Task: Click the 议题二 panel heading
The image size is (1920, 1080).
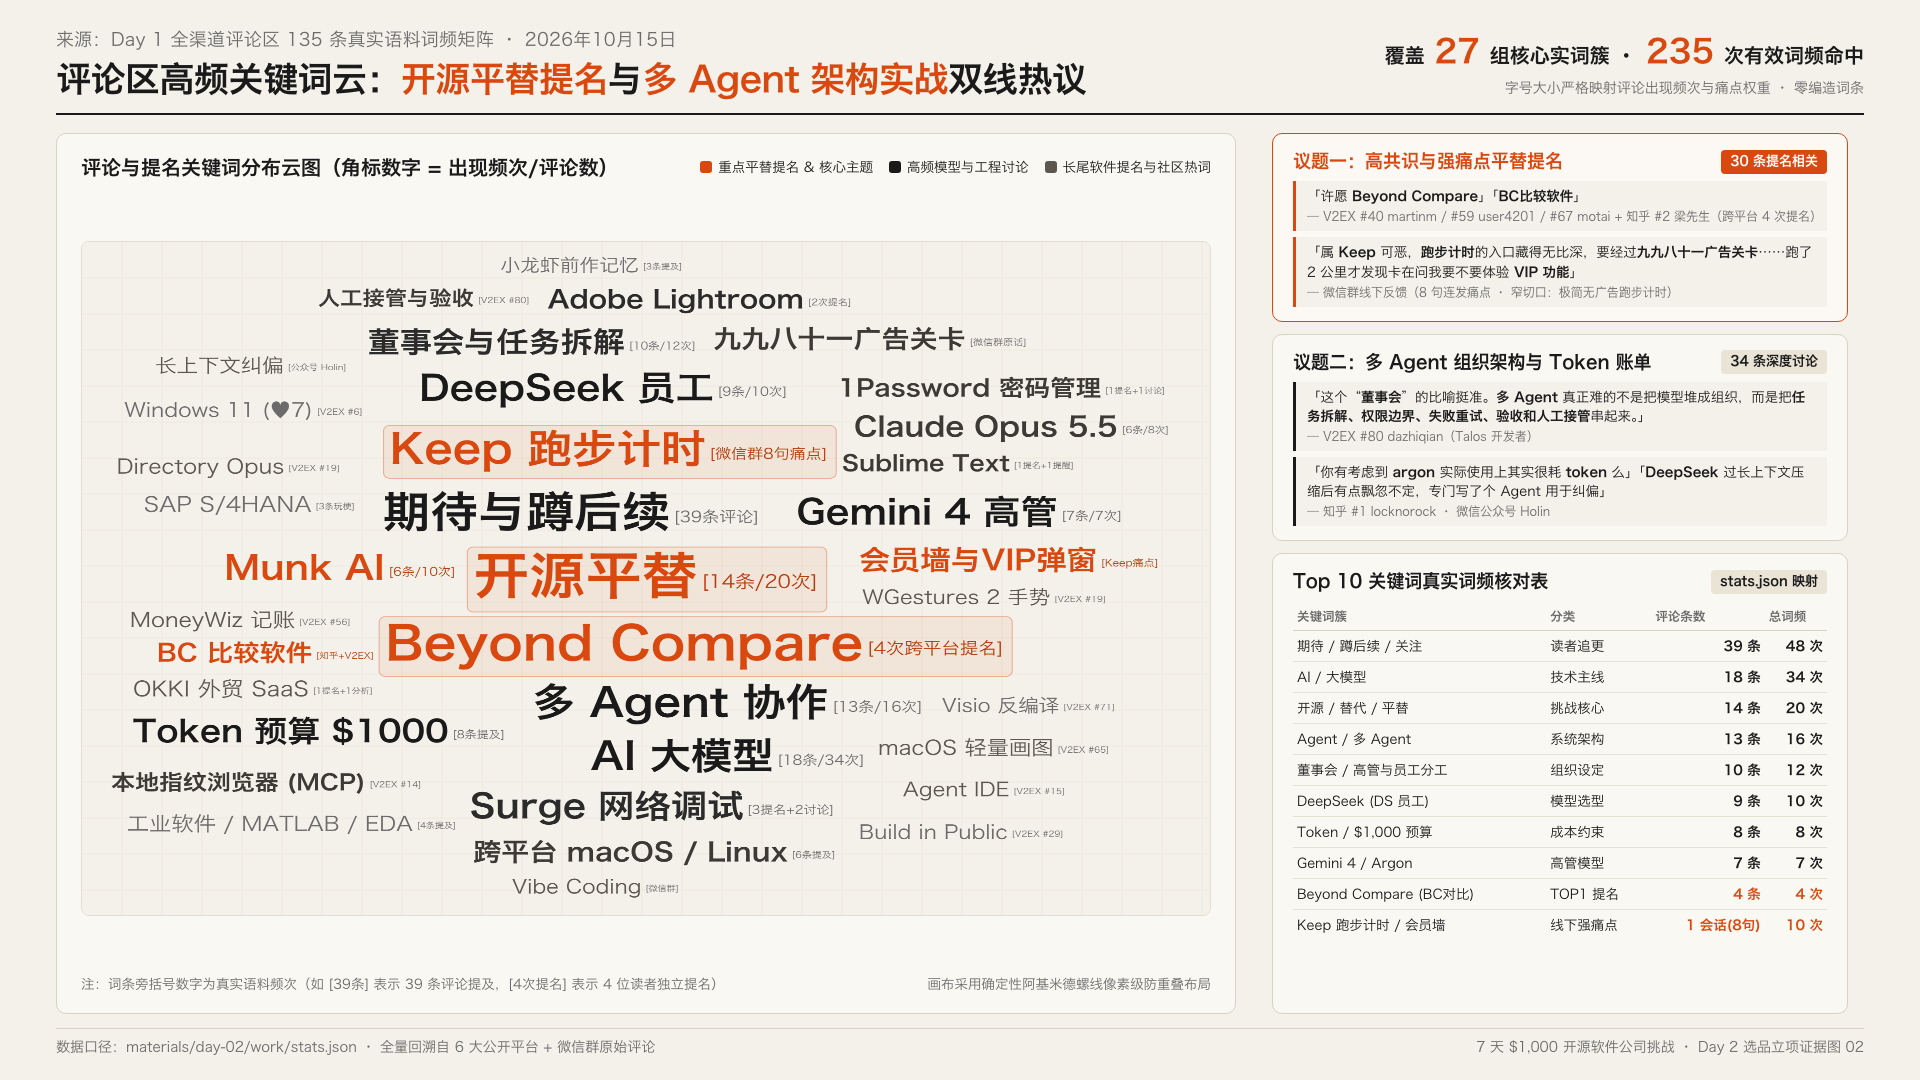Action: point(1471,362)
